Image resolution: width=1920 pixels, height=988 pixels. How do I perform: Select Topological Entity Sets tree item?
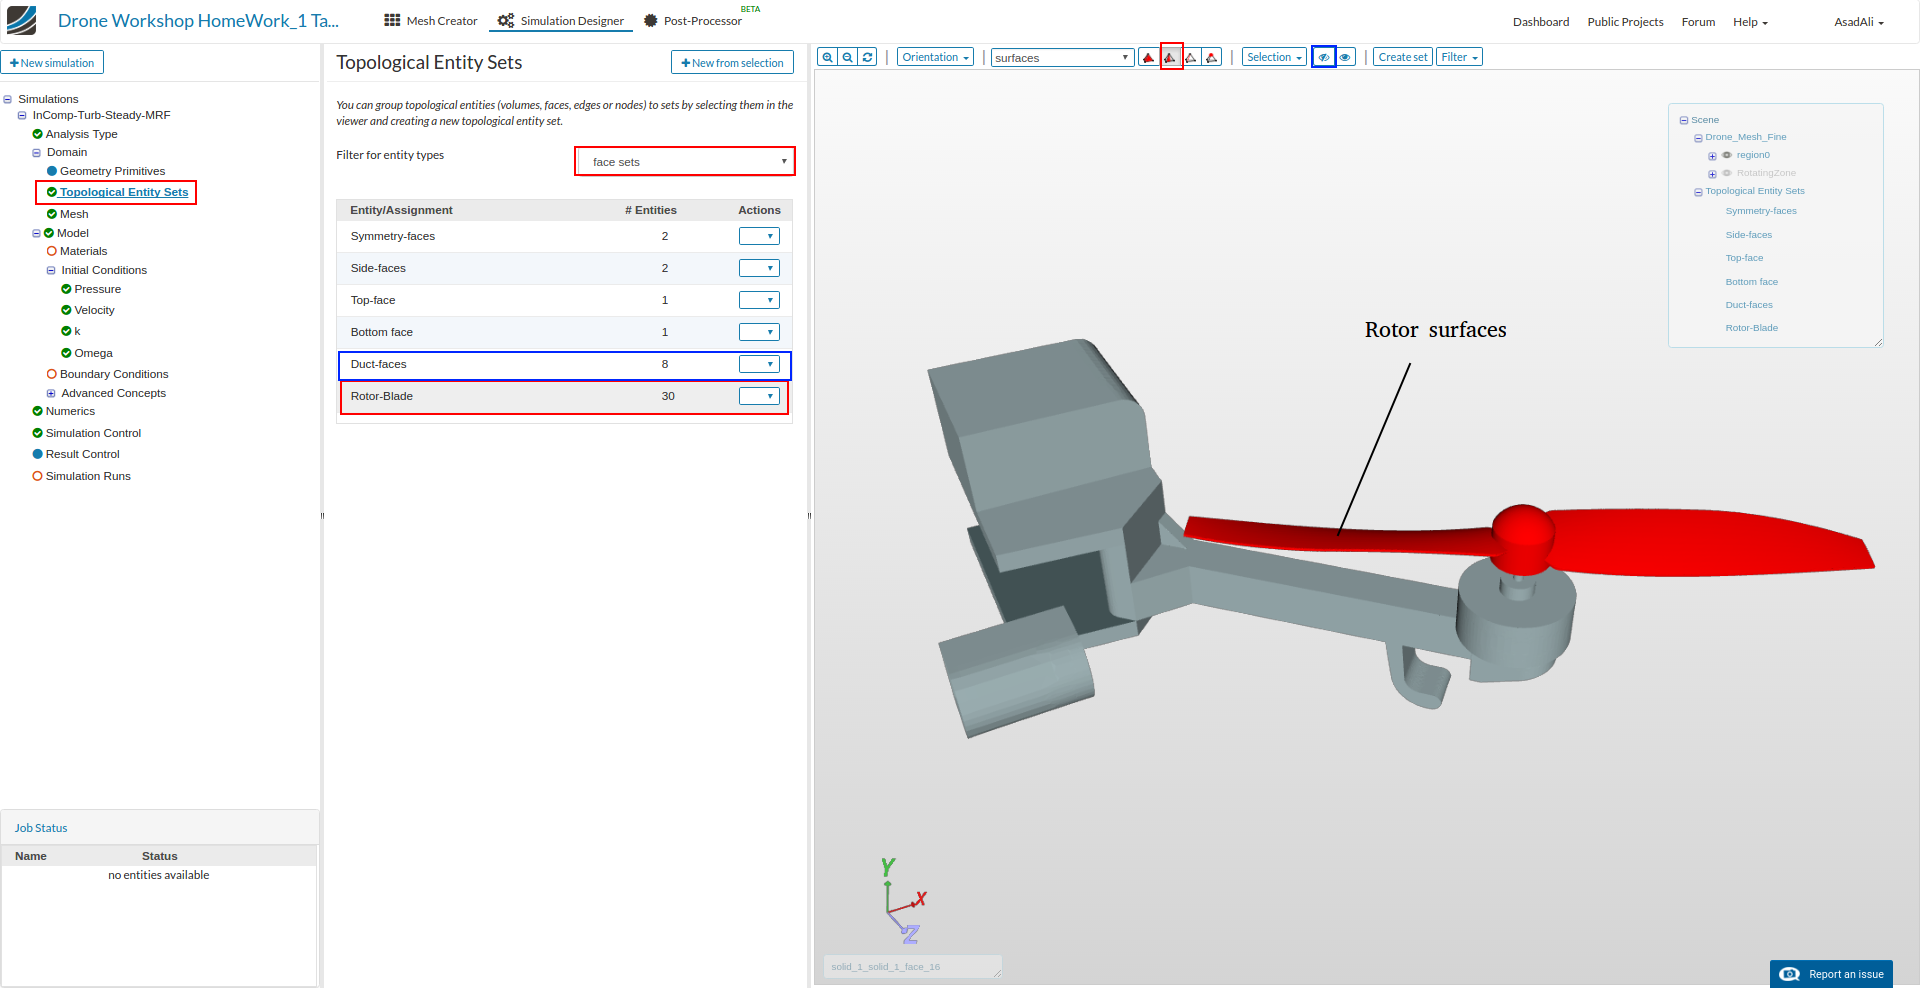[x=124, y=192]
